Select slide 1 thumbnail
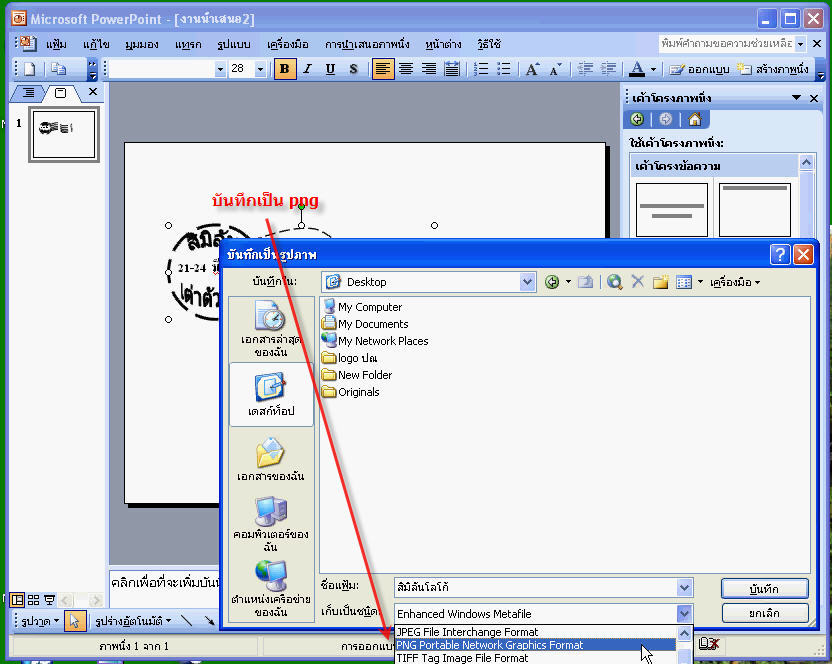Screen dimensions: 832x664 [x=64, y=134]
